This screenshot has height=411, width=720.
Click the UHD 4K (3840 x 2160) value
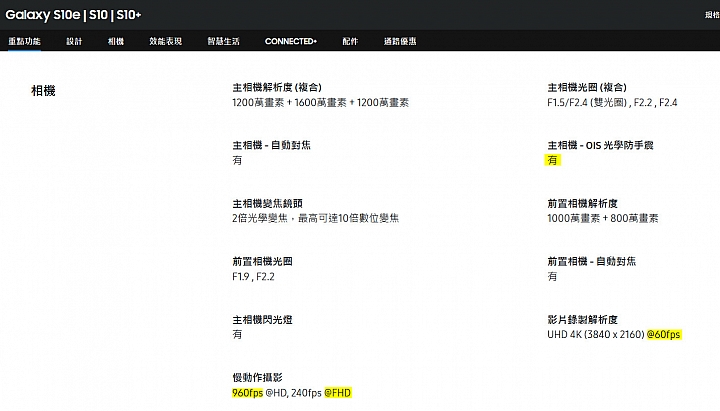pos(596,334)
